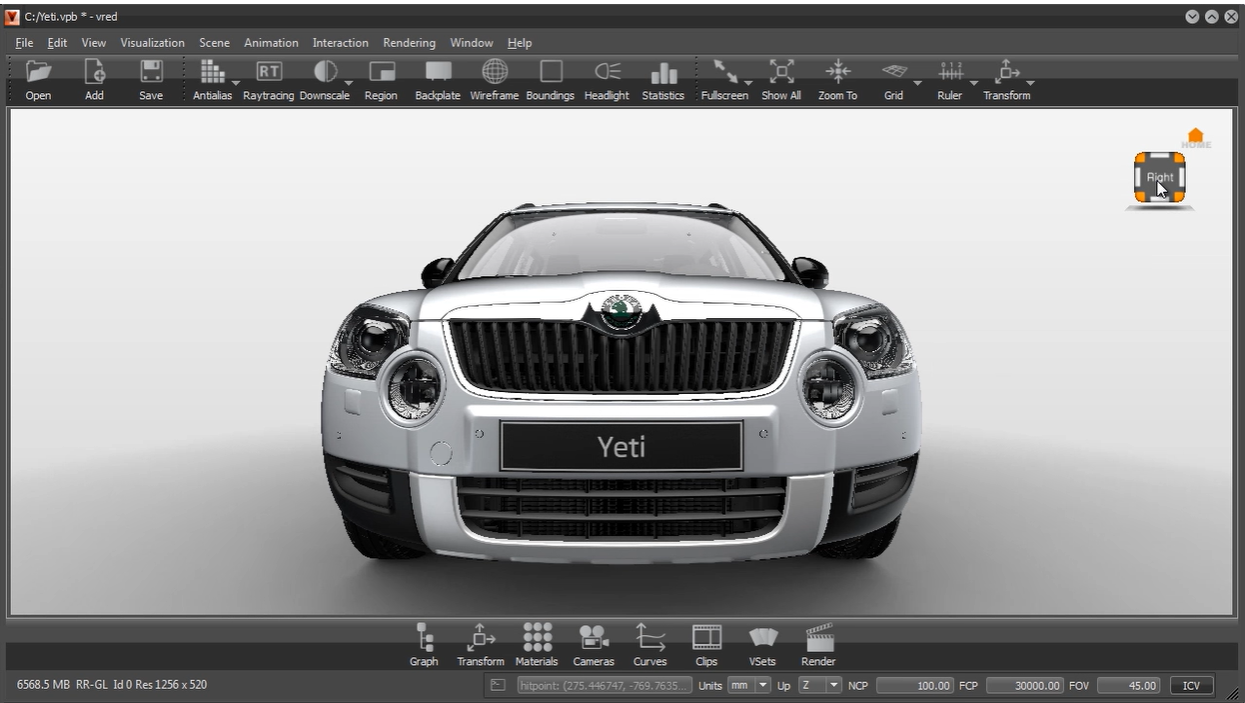Expand the Antialias dropdown arrow
Image resolution: width=1245 pixels, height=703 pixels.
click(x=236, y=83)
